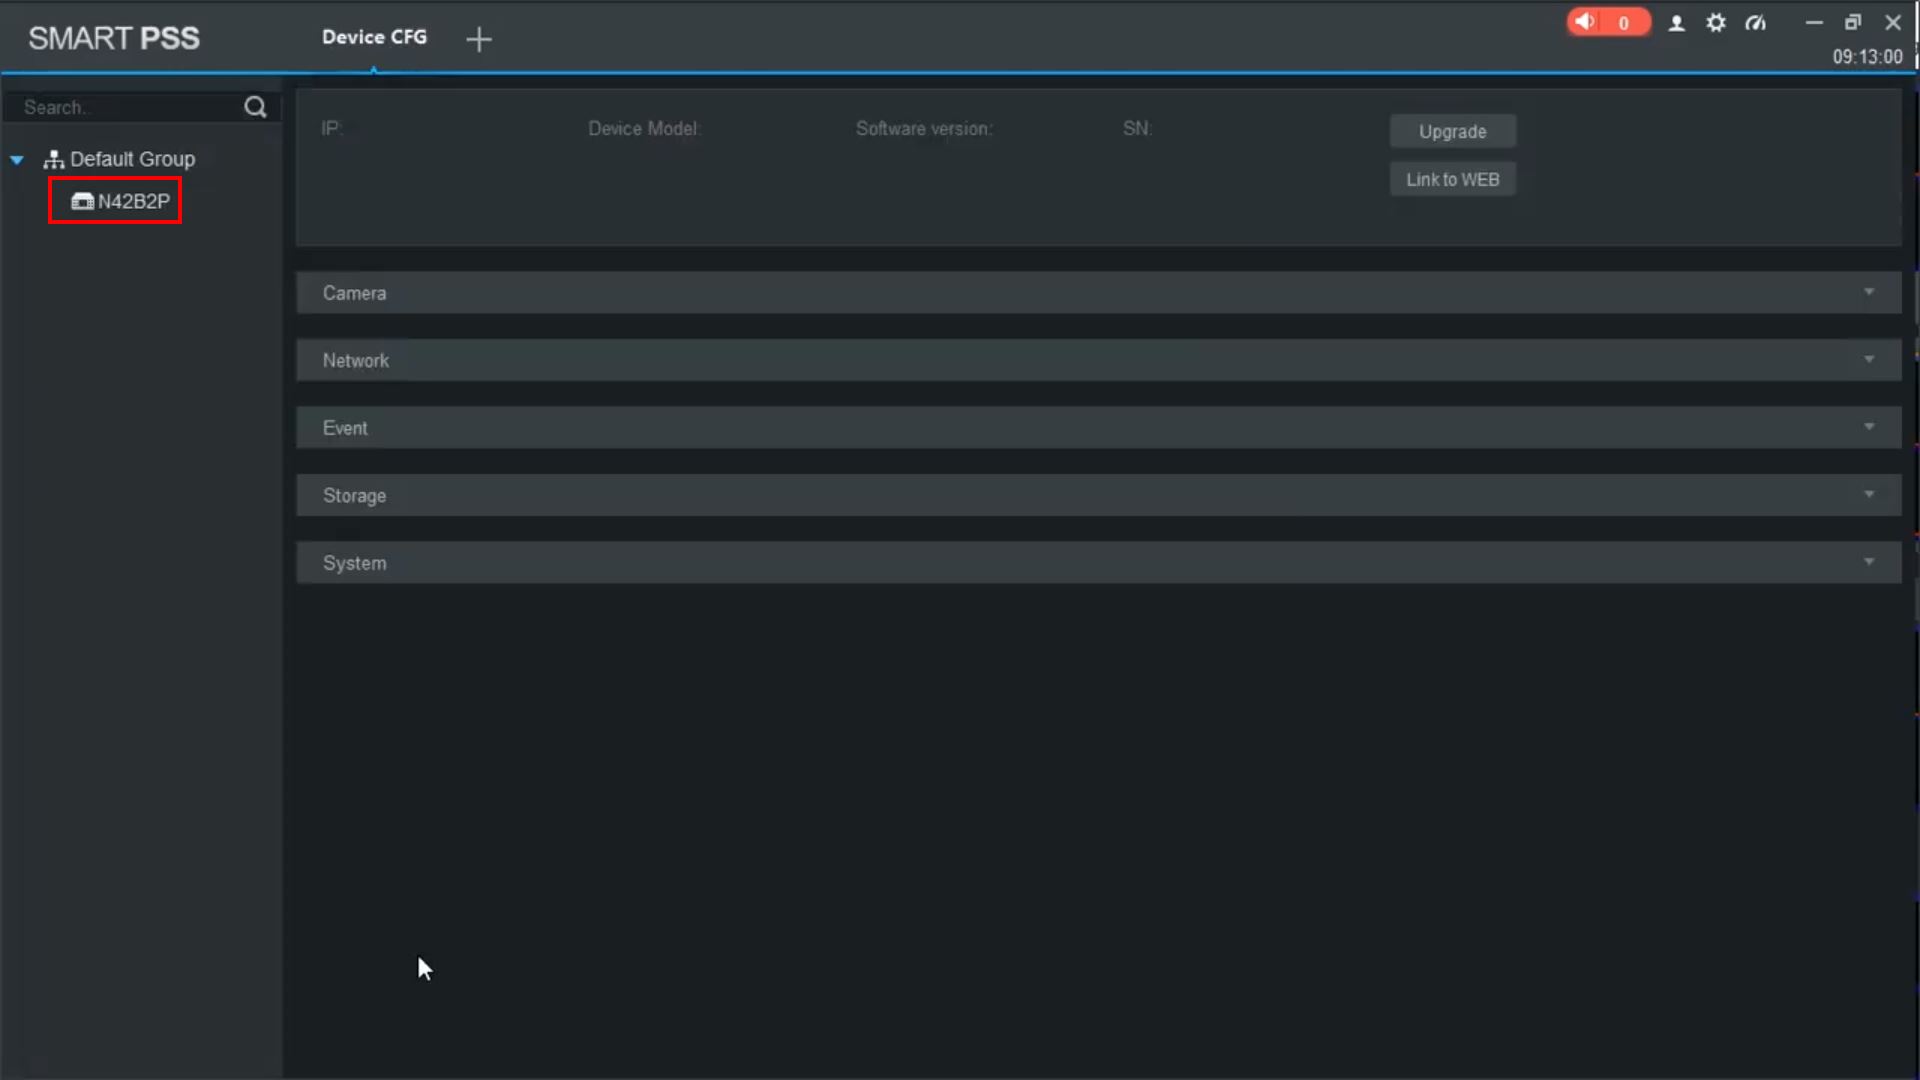Click the device Search input field

(125, 107)
